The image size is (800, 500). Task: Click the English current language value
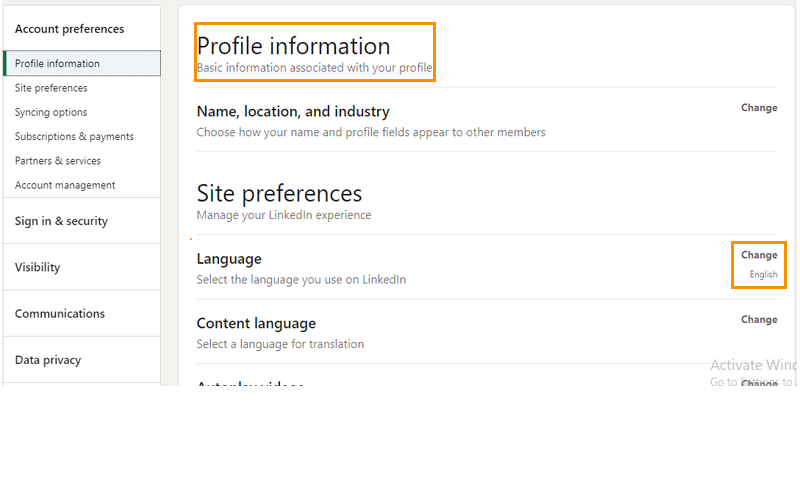coord(763,275)
